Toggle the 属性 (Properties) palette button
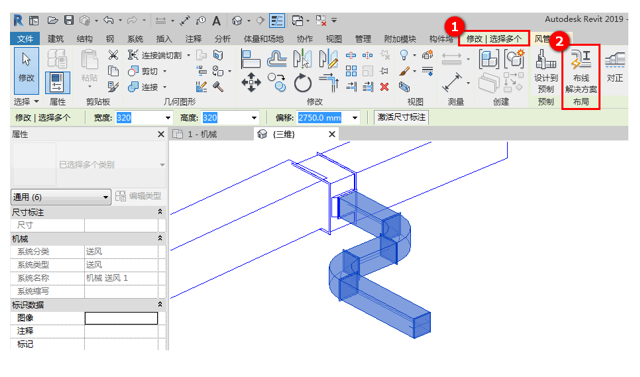640x377 pixels. click(57, 82)
